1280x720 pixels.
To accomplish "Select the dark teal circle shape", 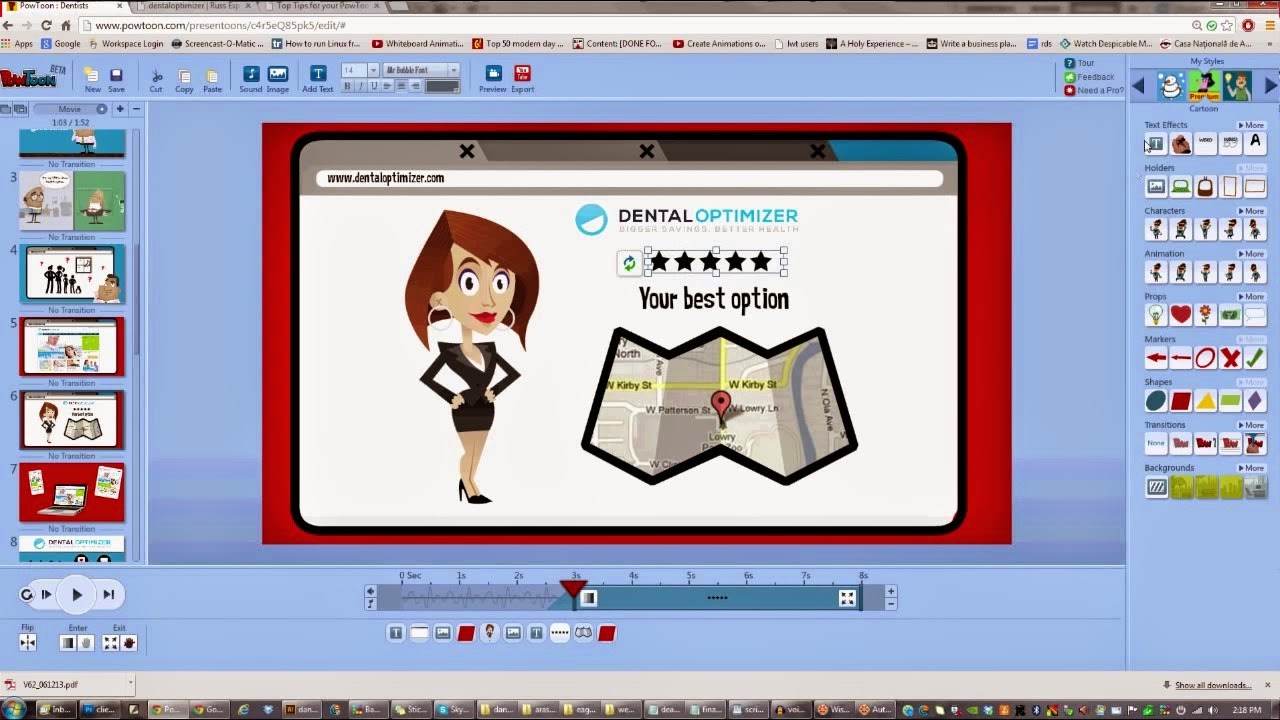I will click(1156, 401).
